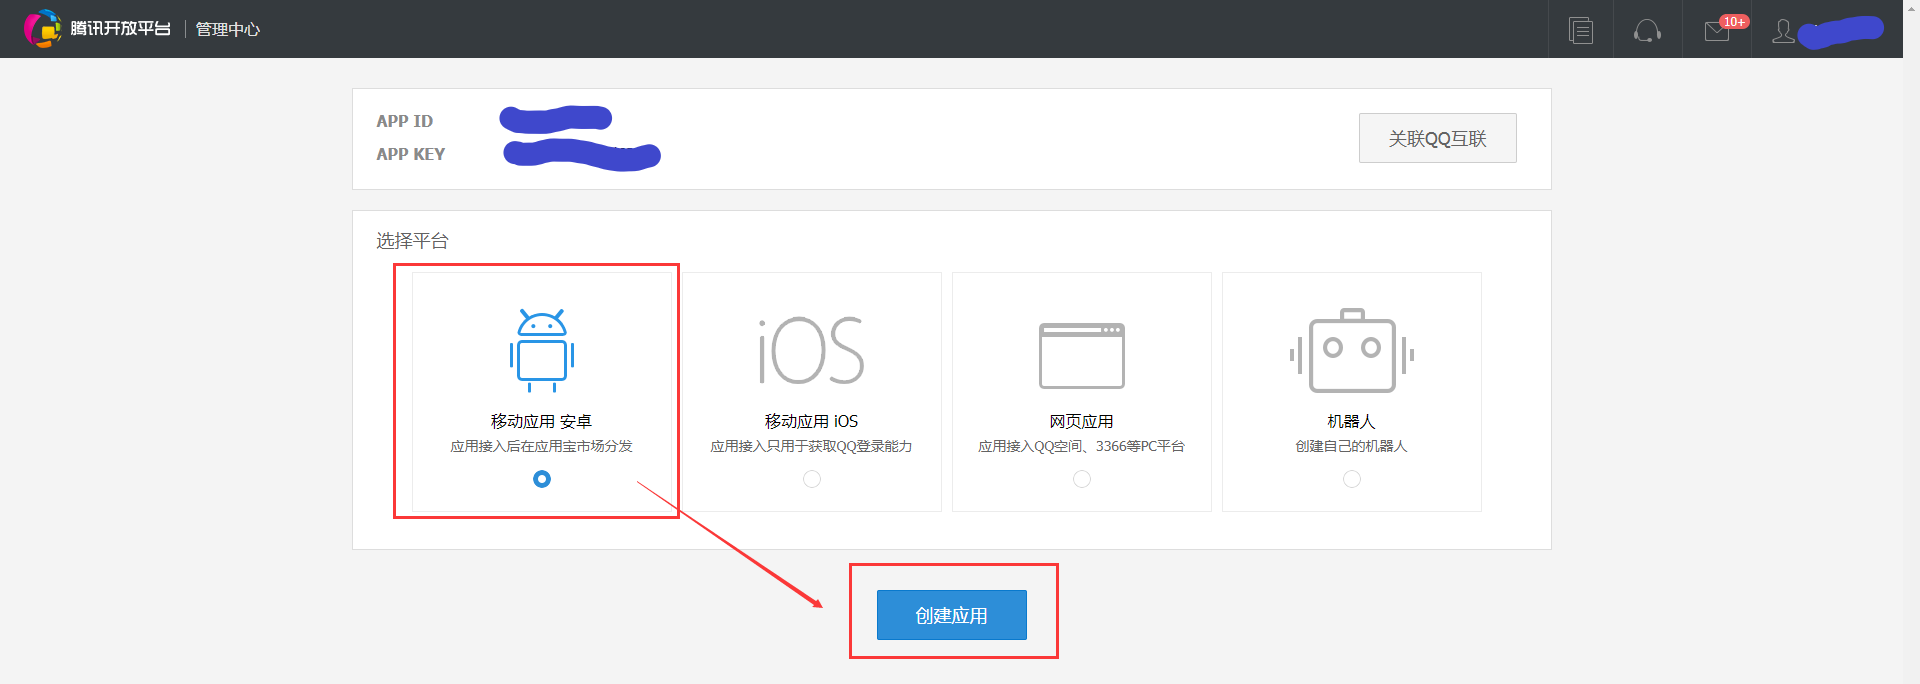Click the 机器人 title text
The width and height of the screenshot is (1920, 684).
click(x=1351, y=422)
